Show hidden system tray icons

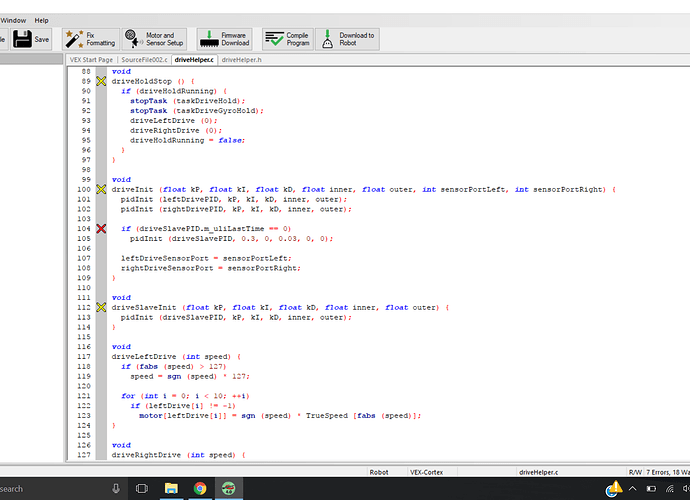coord(632,489)
